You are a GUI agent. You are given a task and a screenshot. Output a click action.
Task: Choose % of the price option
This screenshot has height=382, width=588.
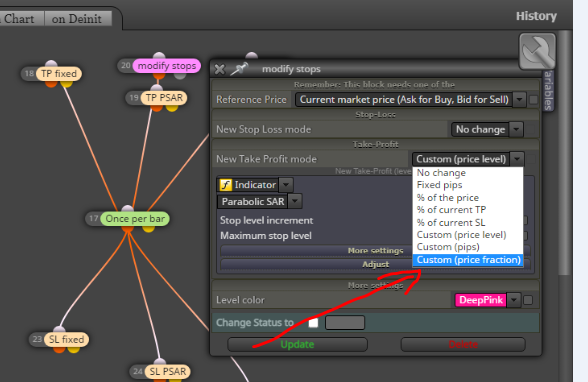[468, 198]
